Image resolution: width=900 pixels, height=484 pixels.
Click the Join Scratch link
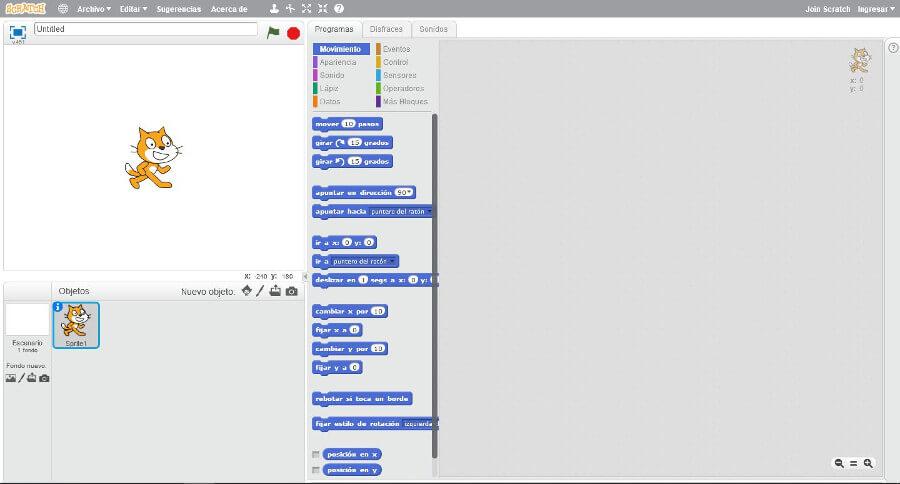(x=827, y=9)
